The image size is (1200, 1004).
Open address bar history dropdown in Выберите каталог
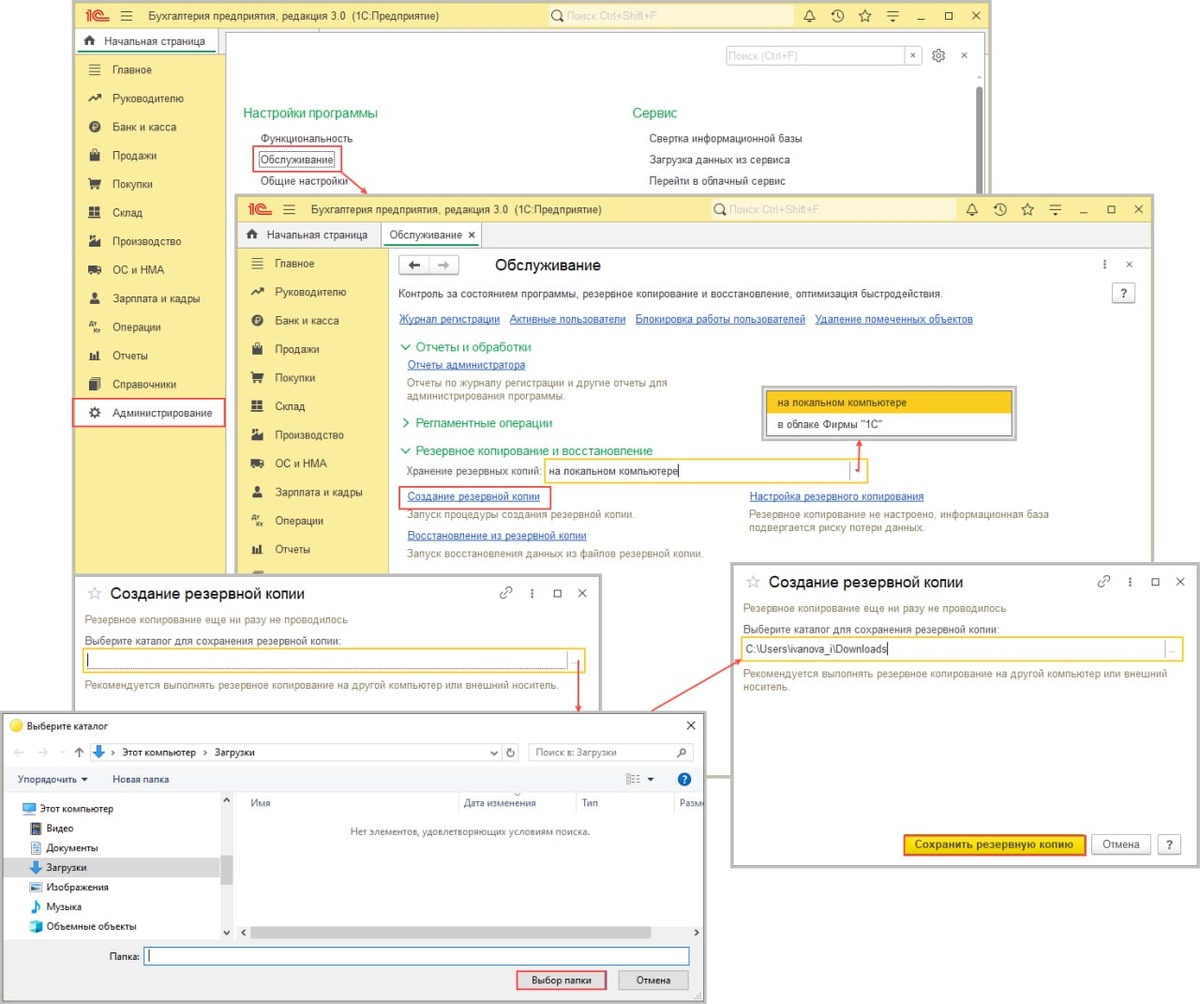pos(493,752)
